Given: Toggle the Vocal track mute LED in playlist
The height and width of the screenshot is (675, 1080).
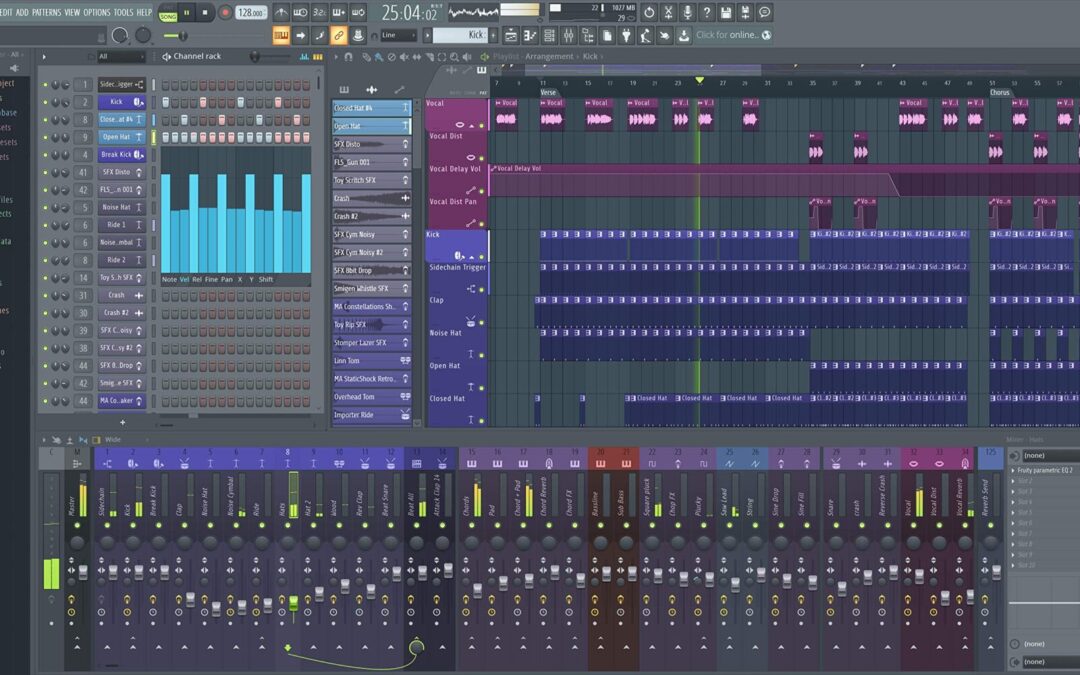Looking at the screenshot, I should coord(481,126).
